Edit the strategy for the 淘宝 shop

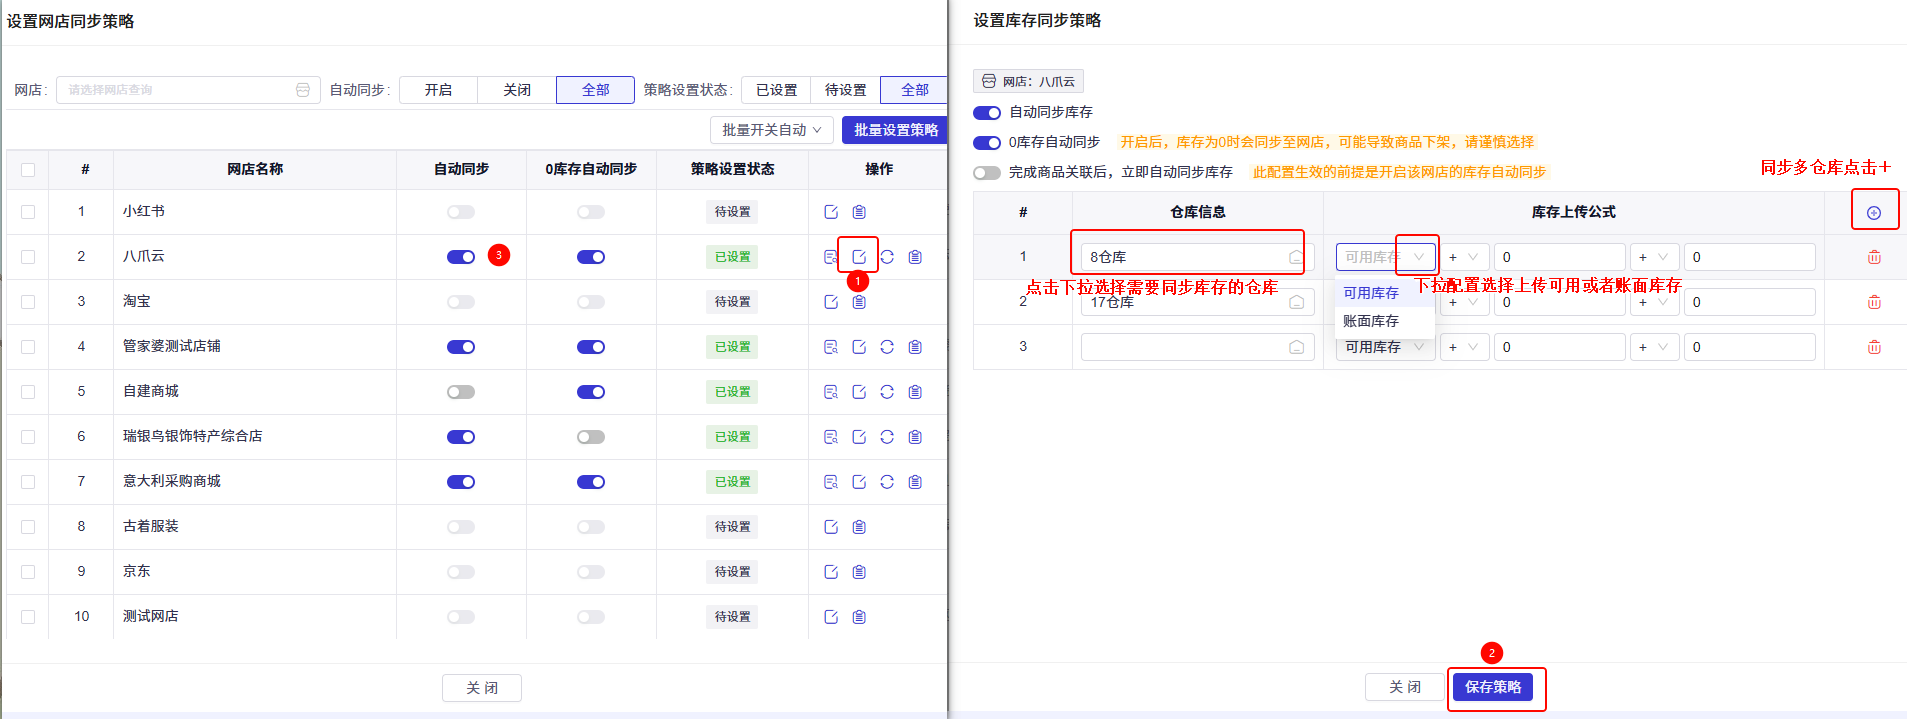tap(831, 302)
